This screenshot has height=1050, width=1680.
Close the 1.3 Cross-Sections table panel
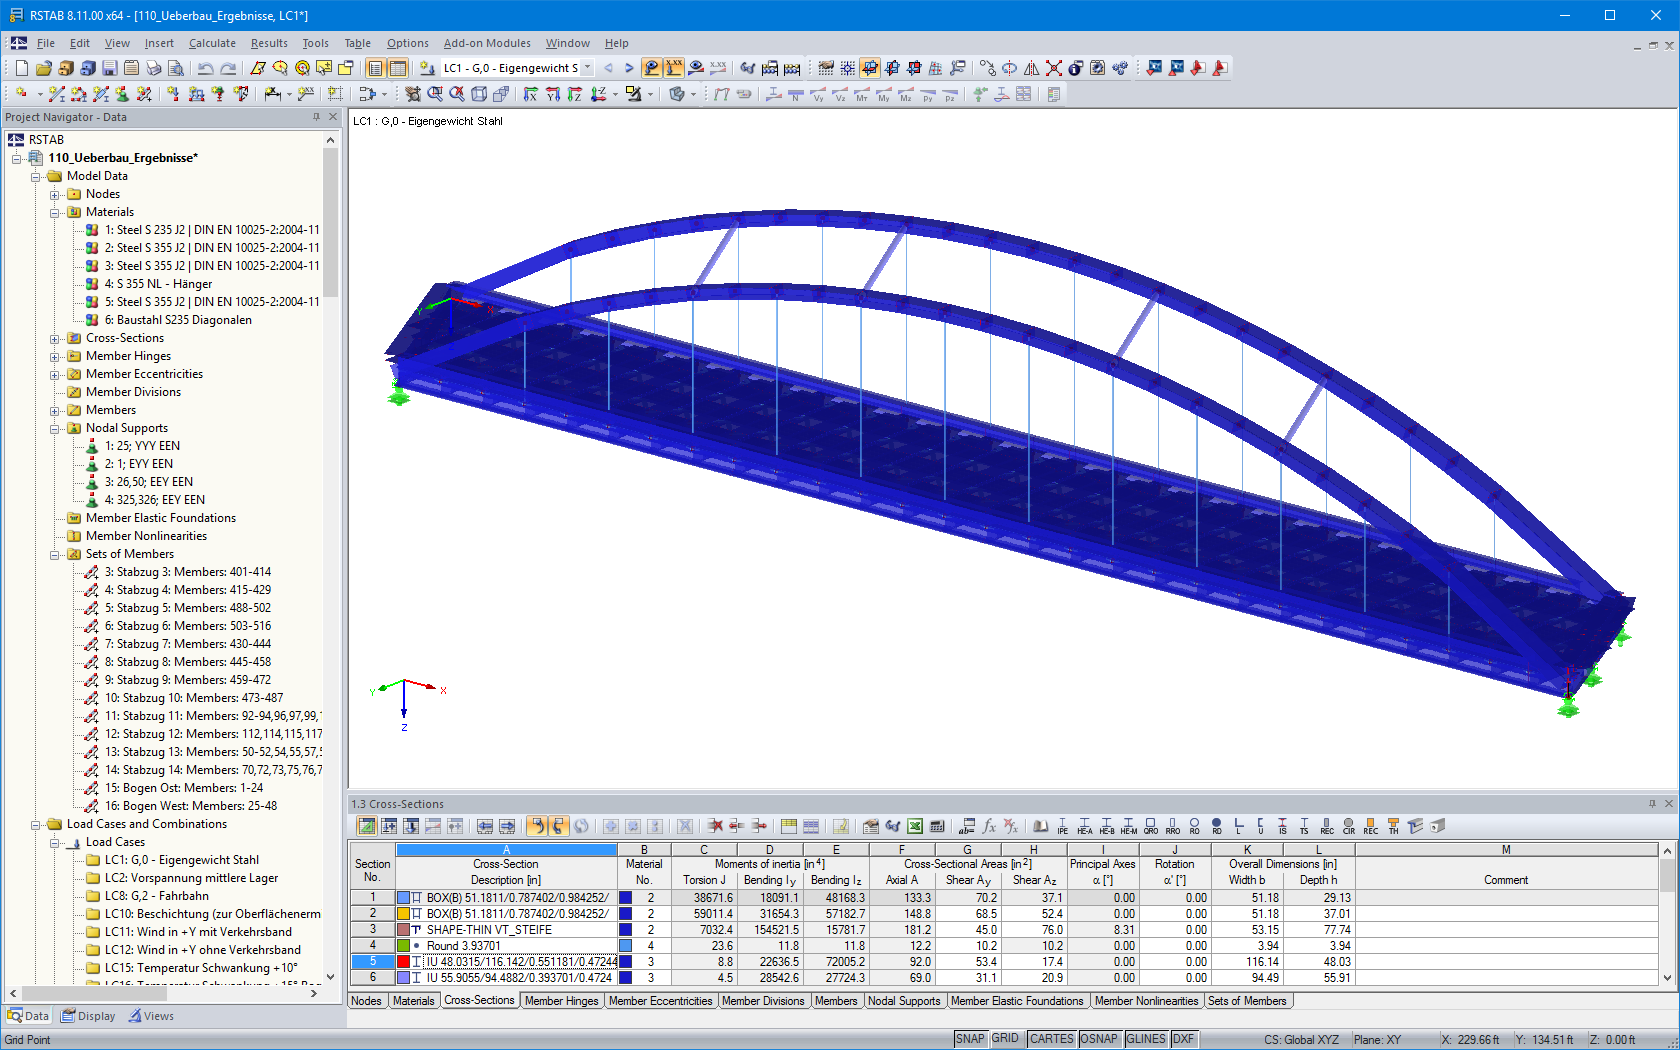point(1668,804)
